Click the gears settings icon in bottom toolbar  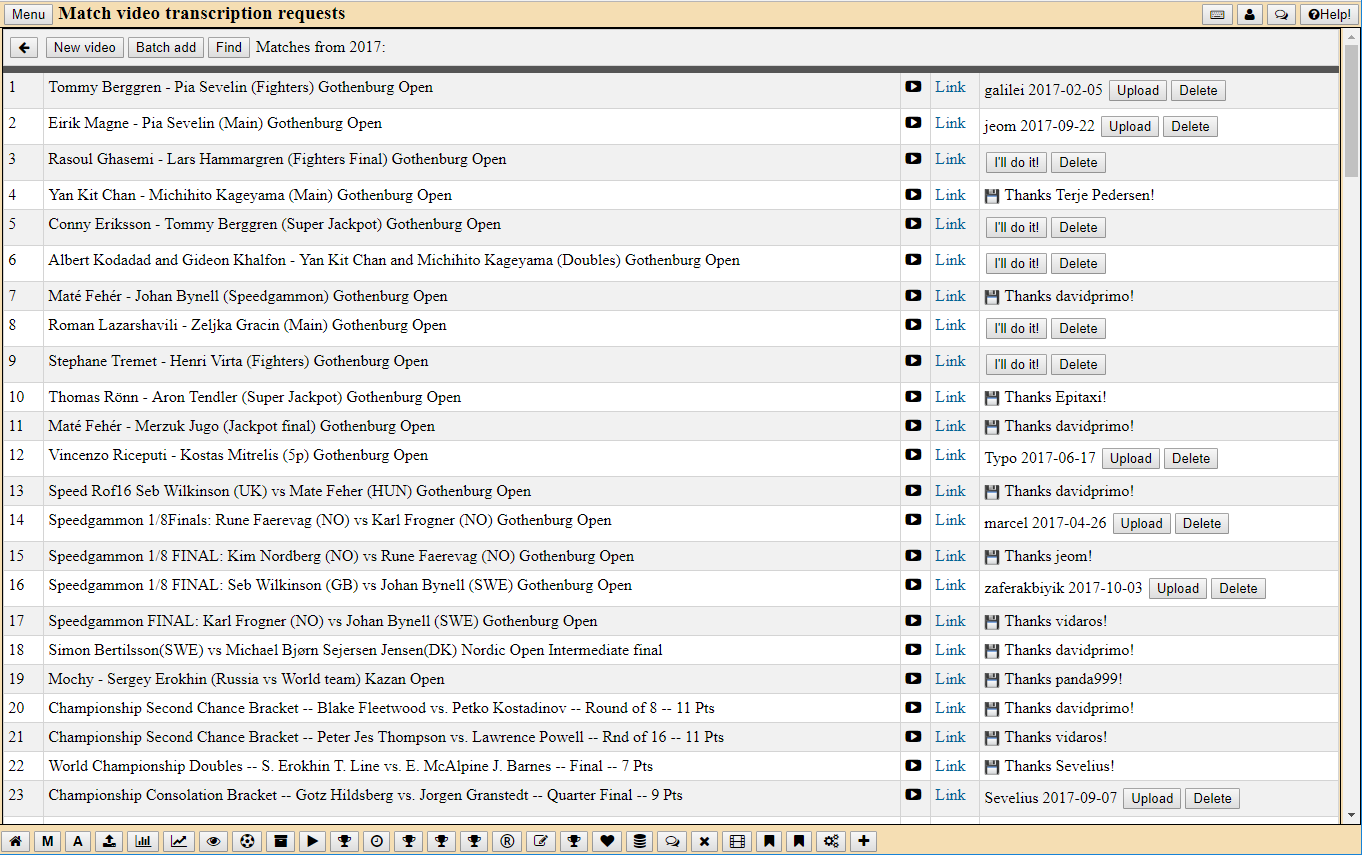point(831,842)
